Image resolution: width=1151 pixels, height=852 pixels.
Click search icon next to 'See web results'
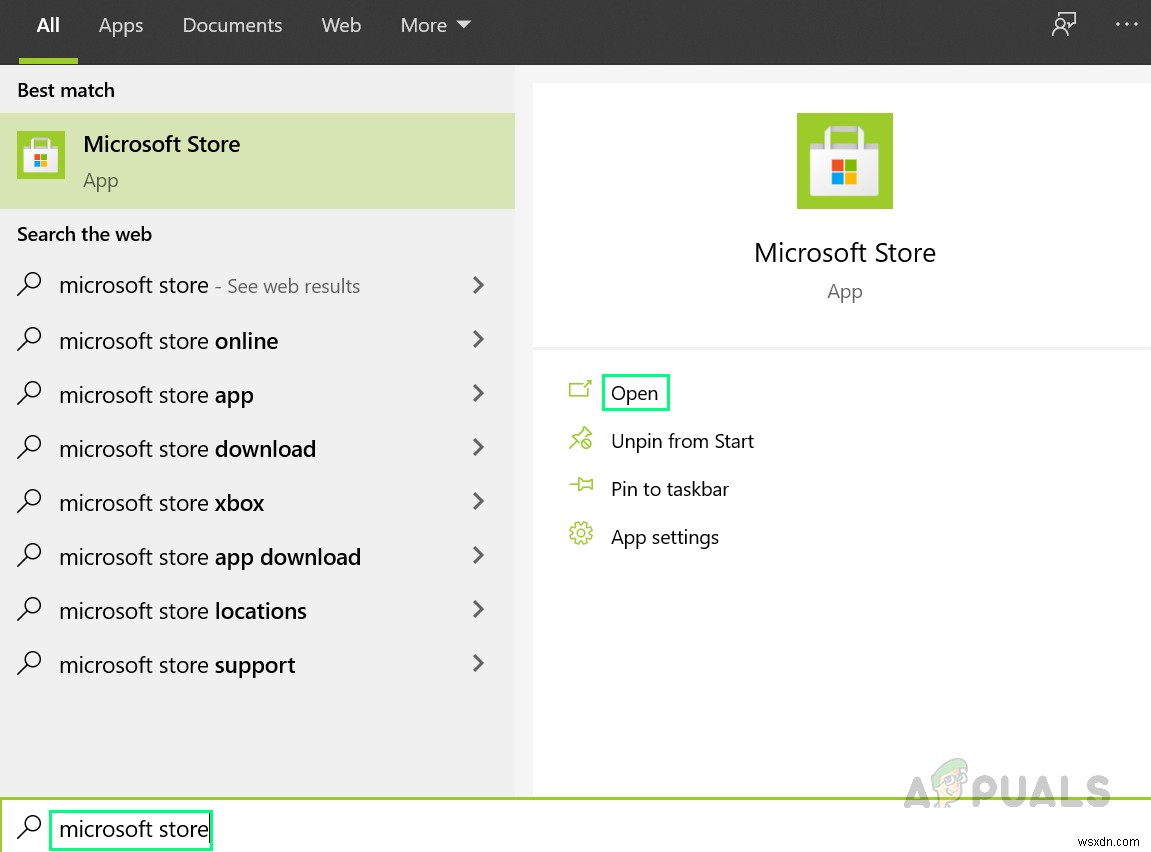pyautogui.click(x=29, y=284)
